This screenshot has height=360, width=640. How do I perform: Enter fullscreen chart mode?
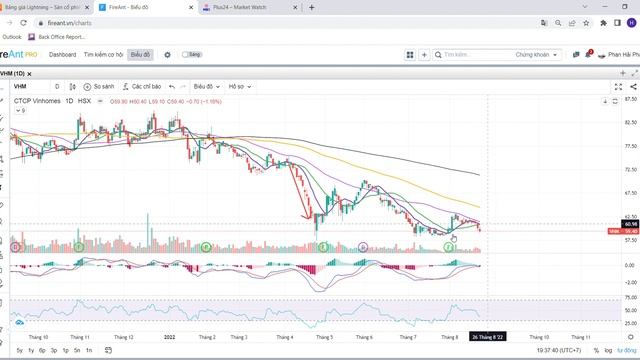(x=618, y=87)
